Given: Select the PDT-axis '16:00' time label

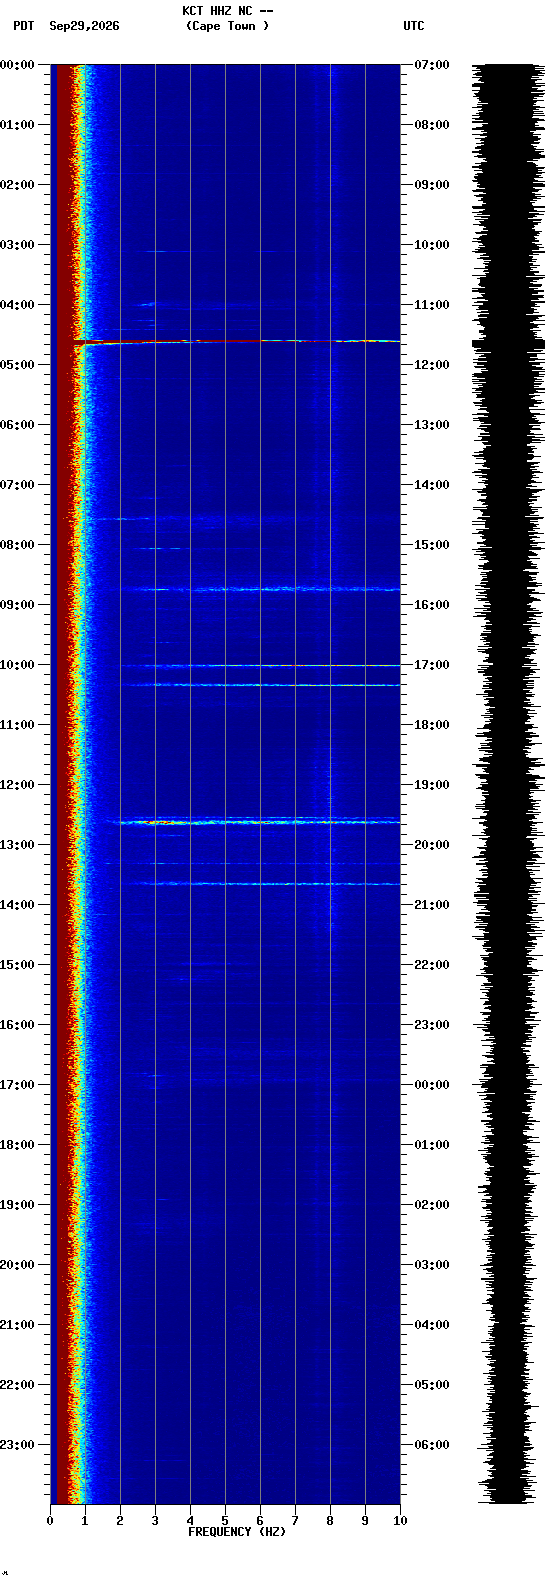Looking at the screenshot, I should click(x=17, y=1025).
